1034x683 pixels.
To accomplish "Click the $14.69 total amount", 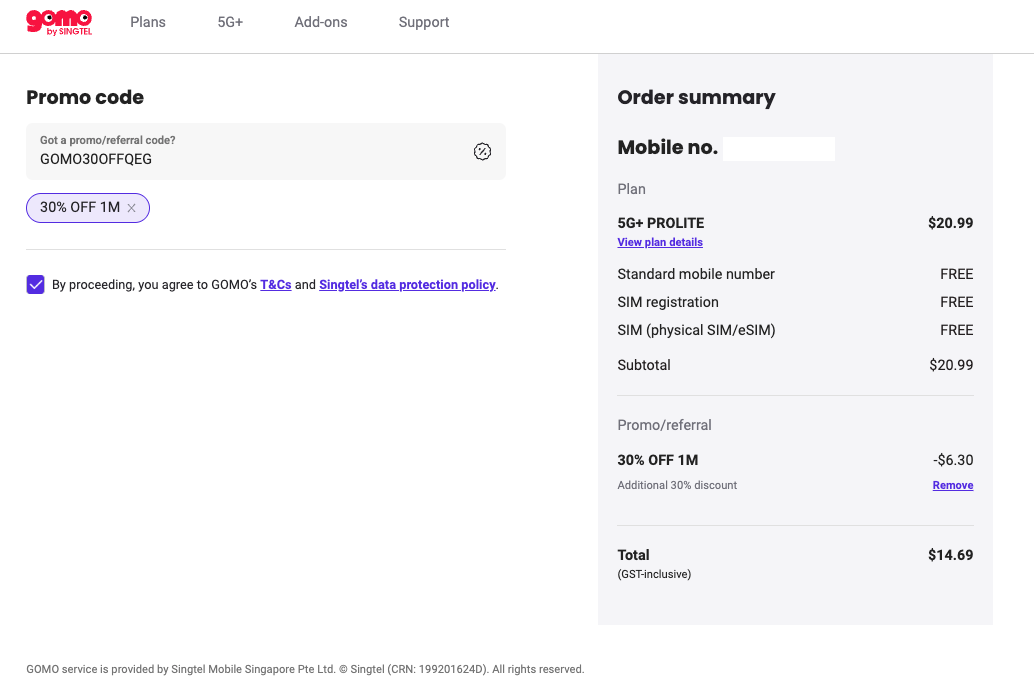I will pos(950,555).
